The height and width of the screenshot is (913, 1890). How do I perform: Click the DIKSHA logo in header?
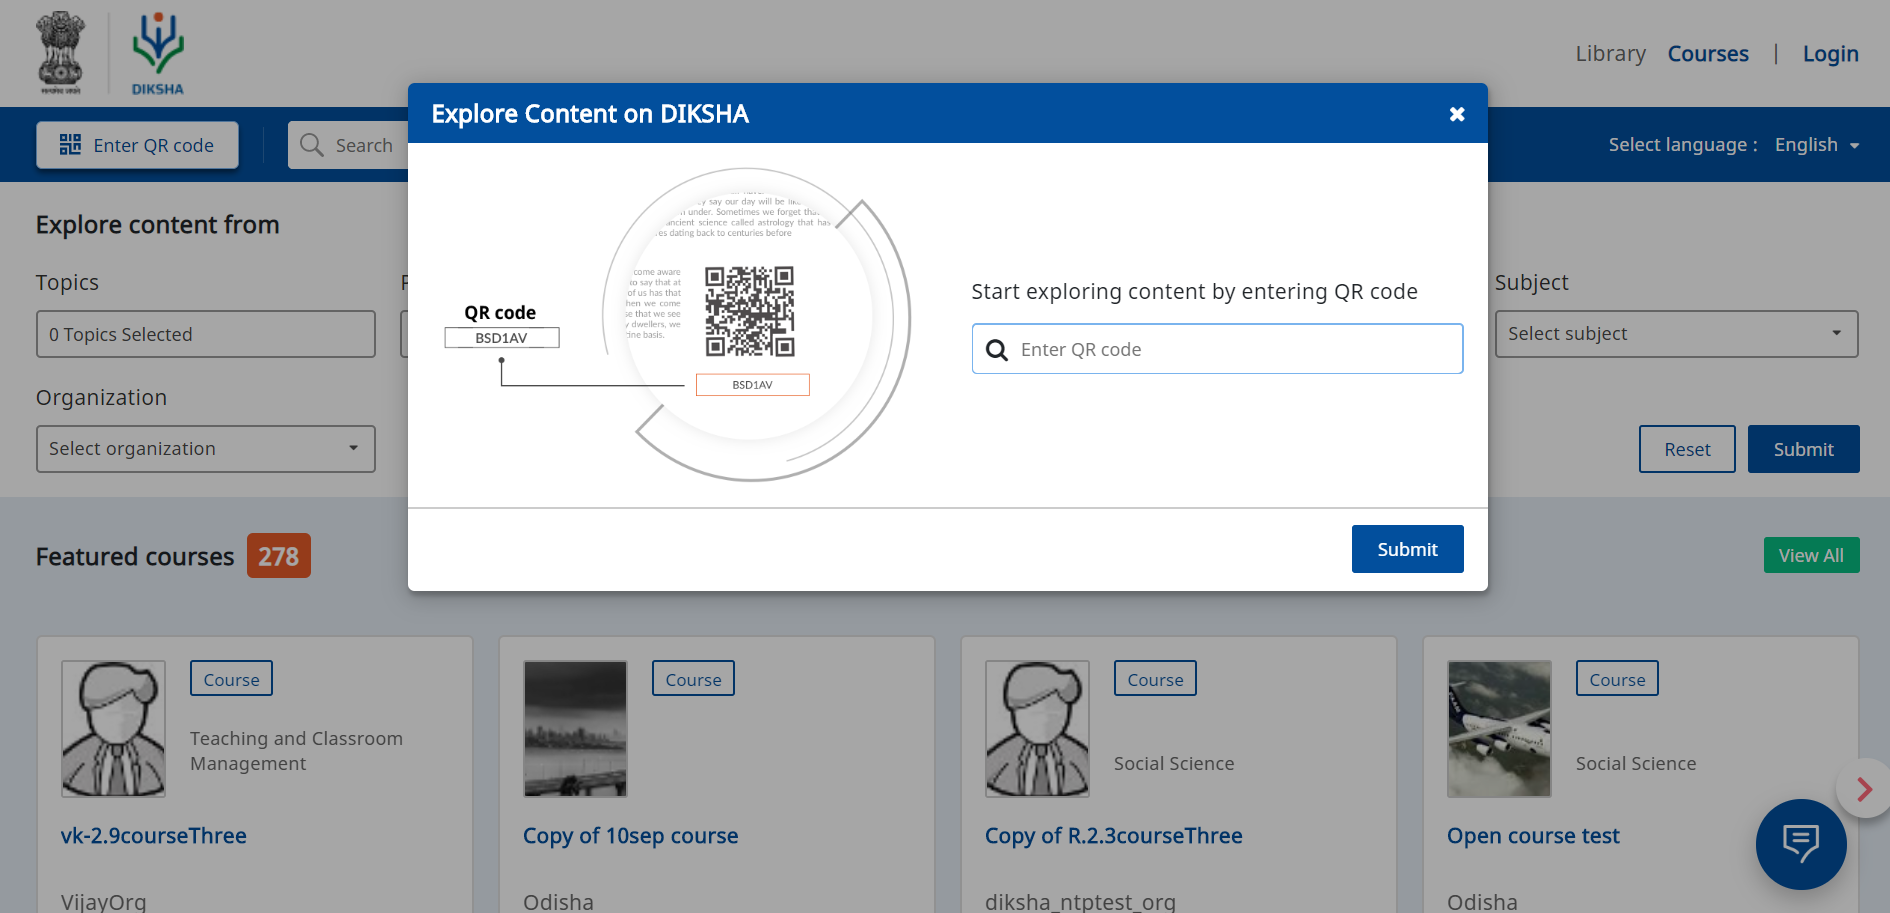(x=158, y=54)
